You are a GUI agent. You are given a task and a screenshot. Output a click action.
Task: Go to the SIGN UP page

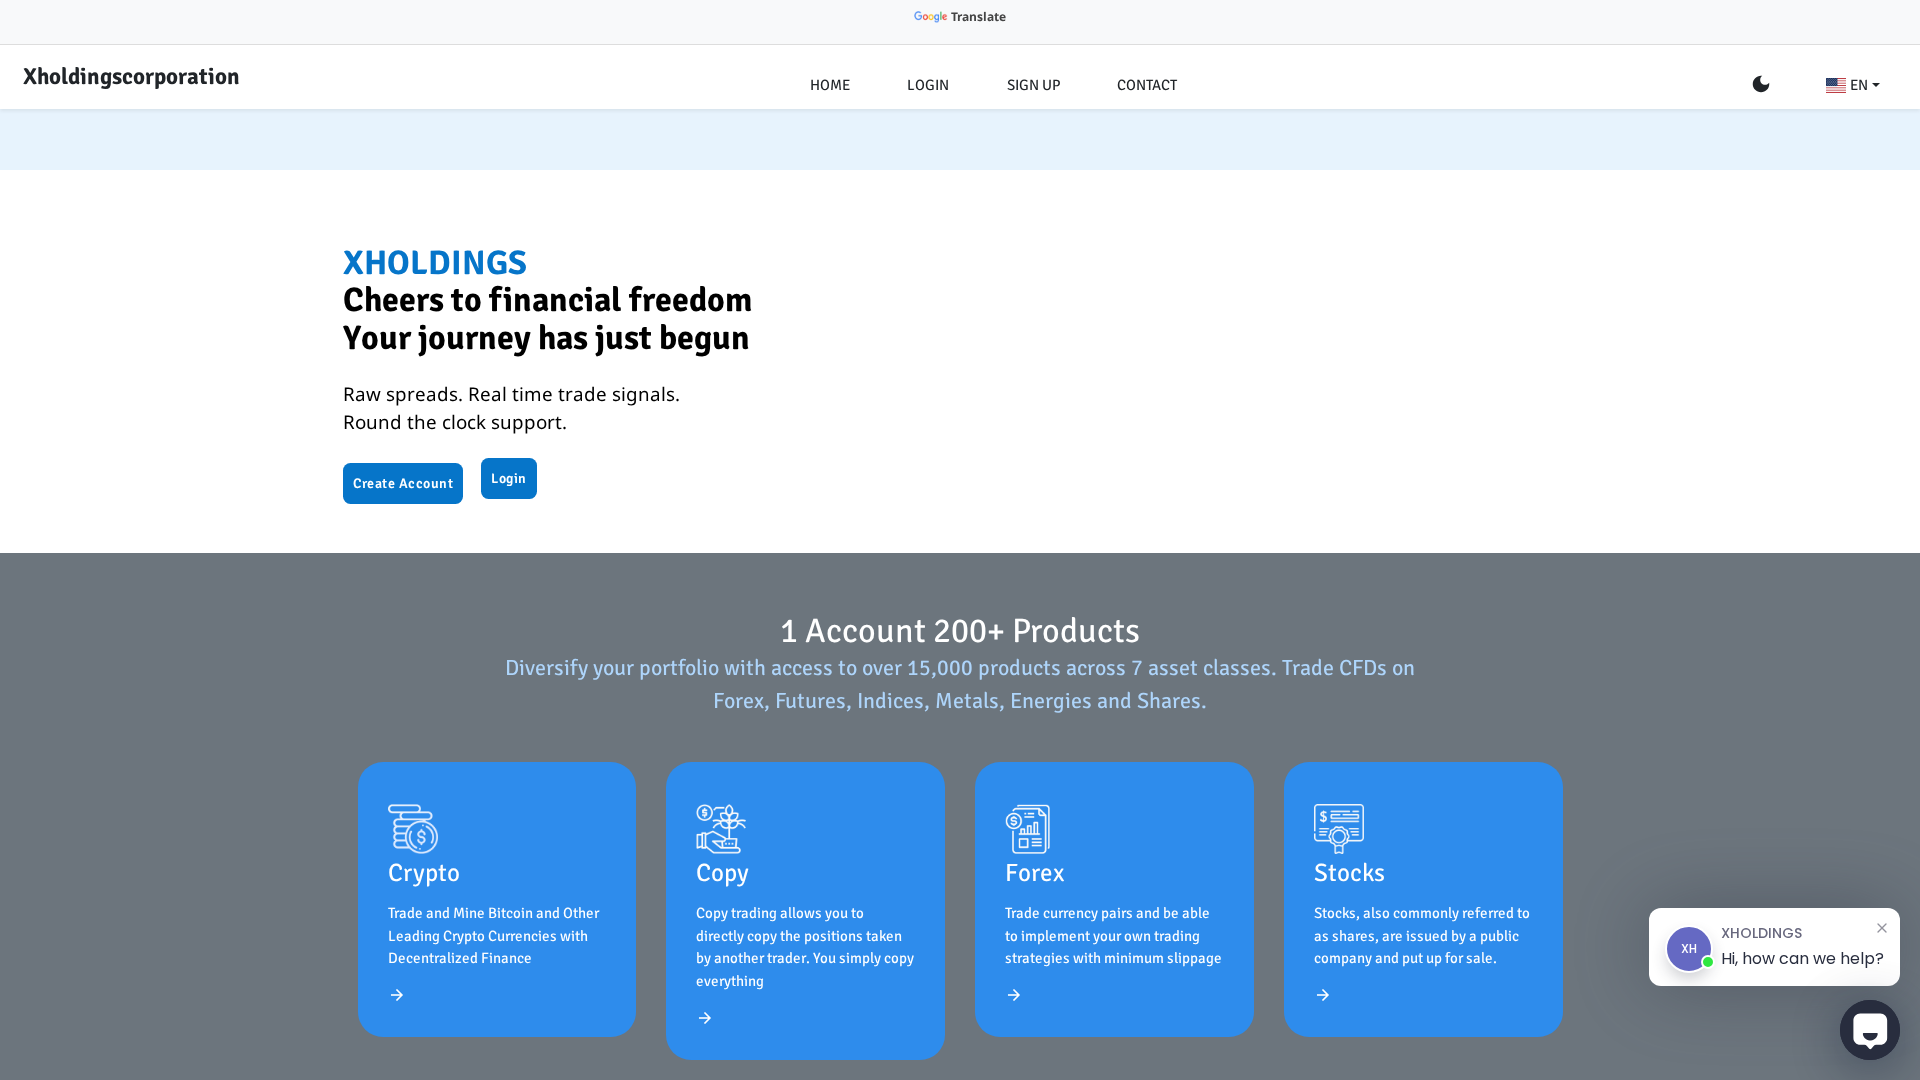click(1033, 85)
